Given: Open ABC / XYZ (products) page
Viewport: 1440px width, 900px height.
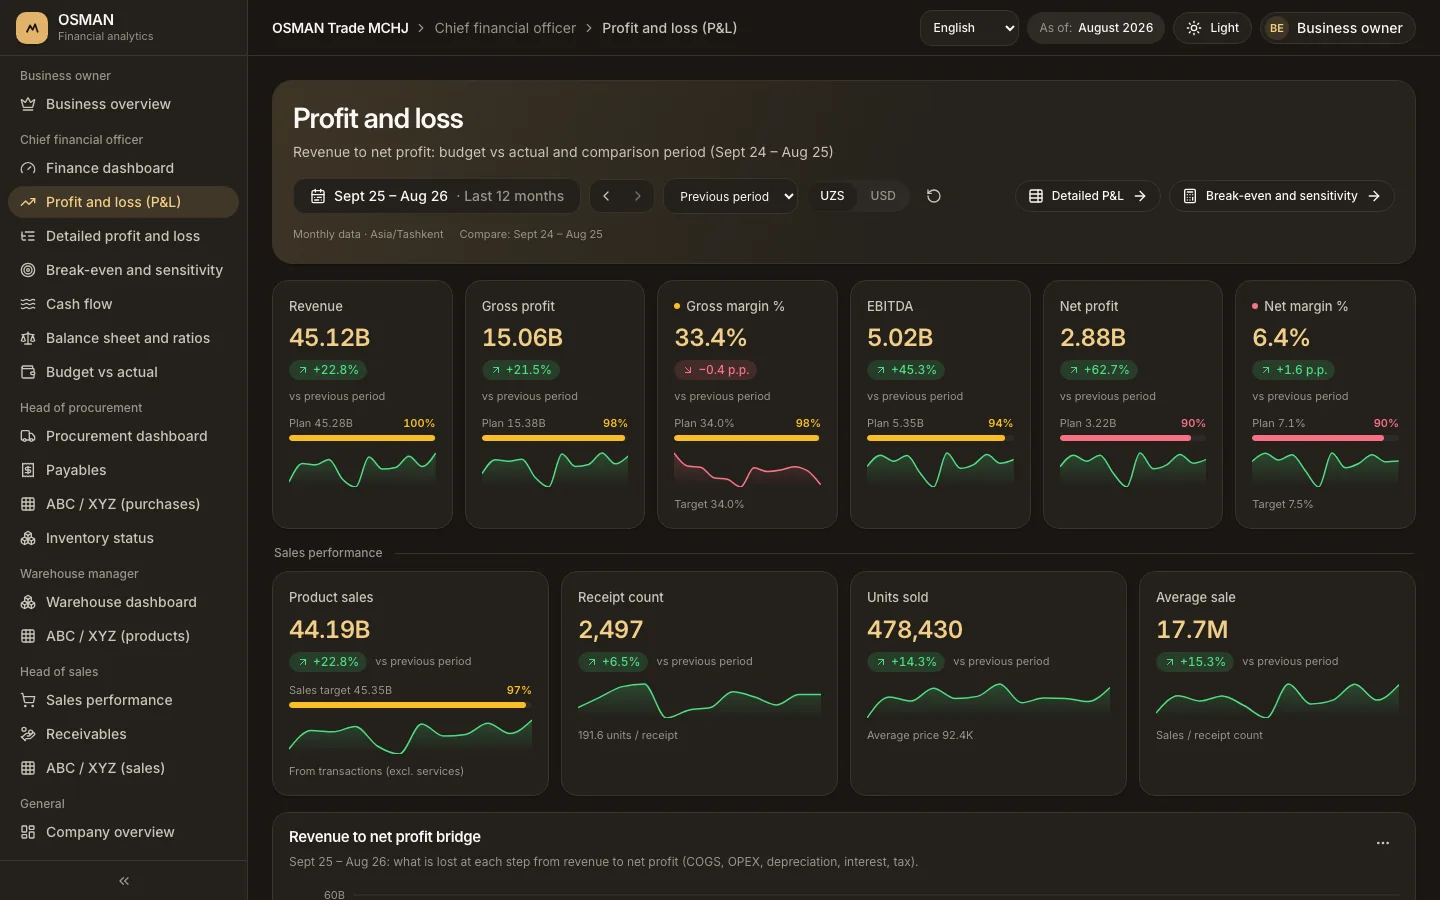Looking at the screenshot, I should [123, 636].
